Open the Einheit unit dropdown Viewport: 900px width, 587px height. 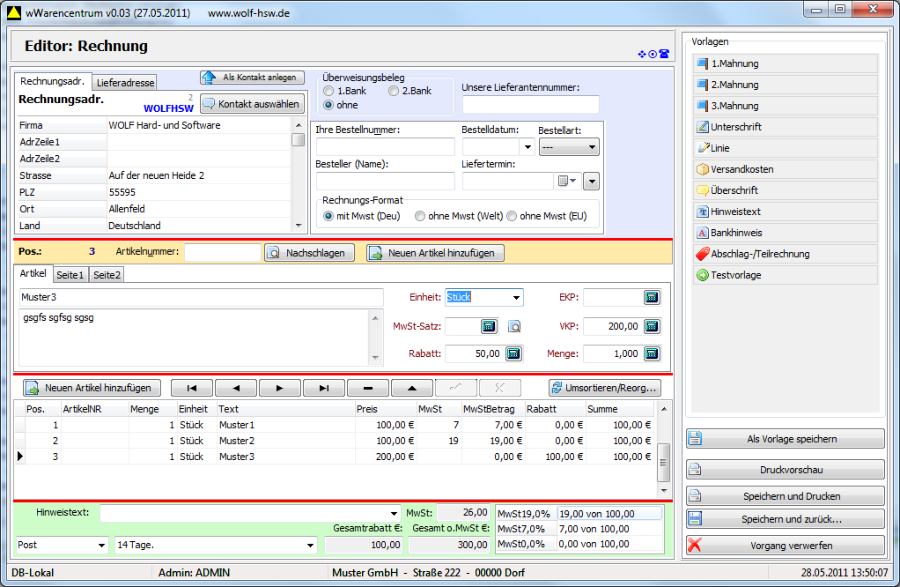516,297
